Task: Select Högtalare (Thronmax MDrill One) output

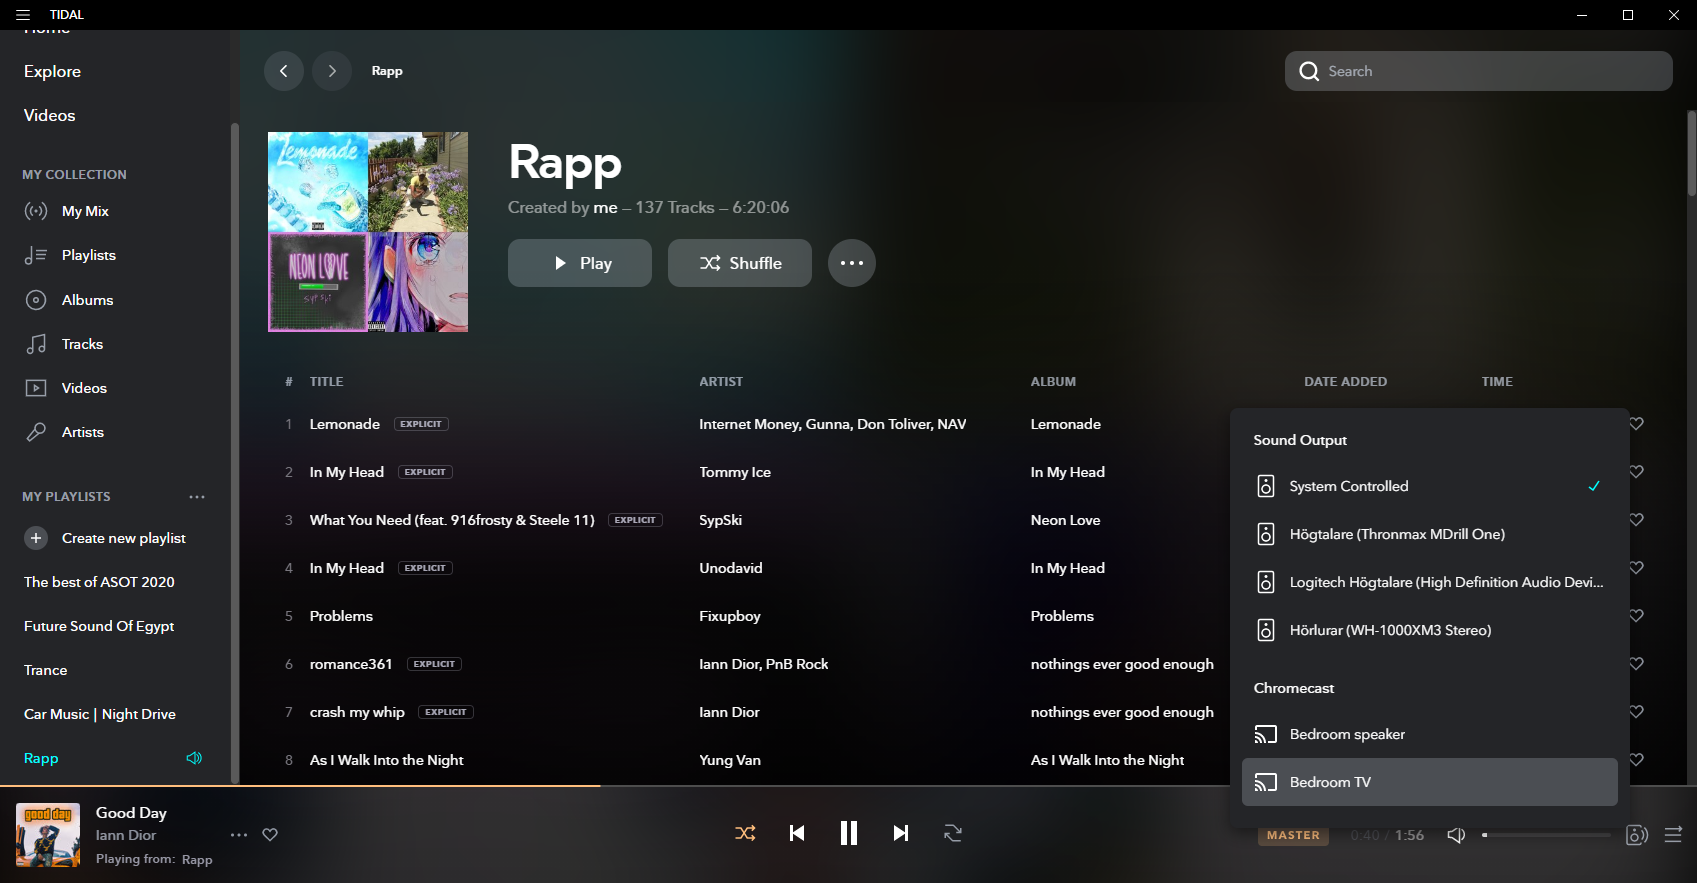Action: (1430, 534)
